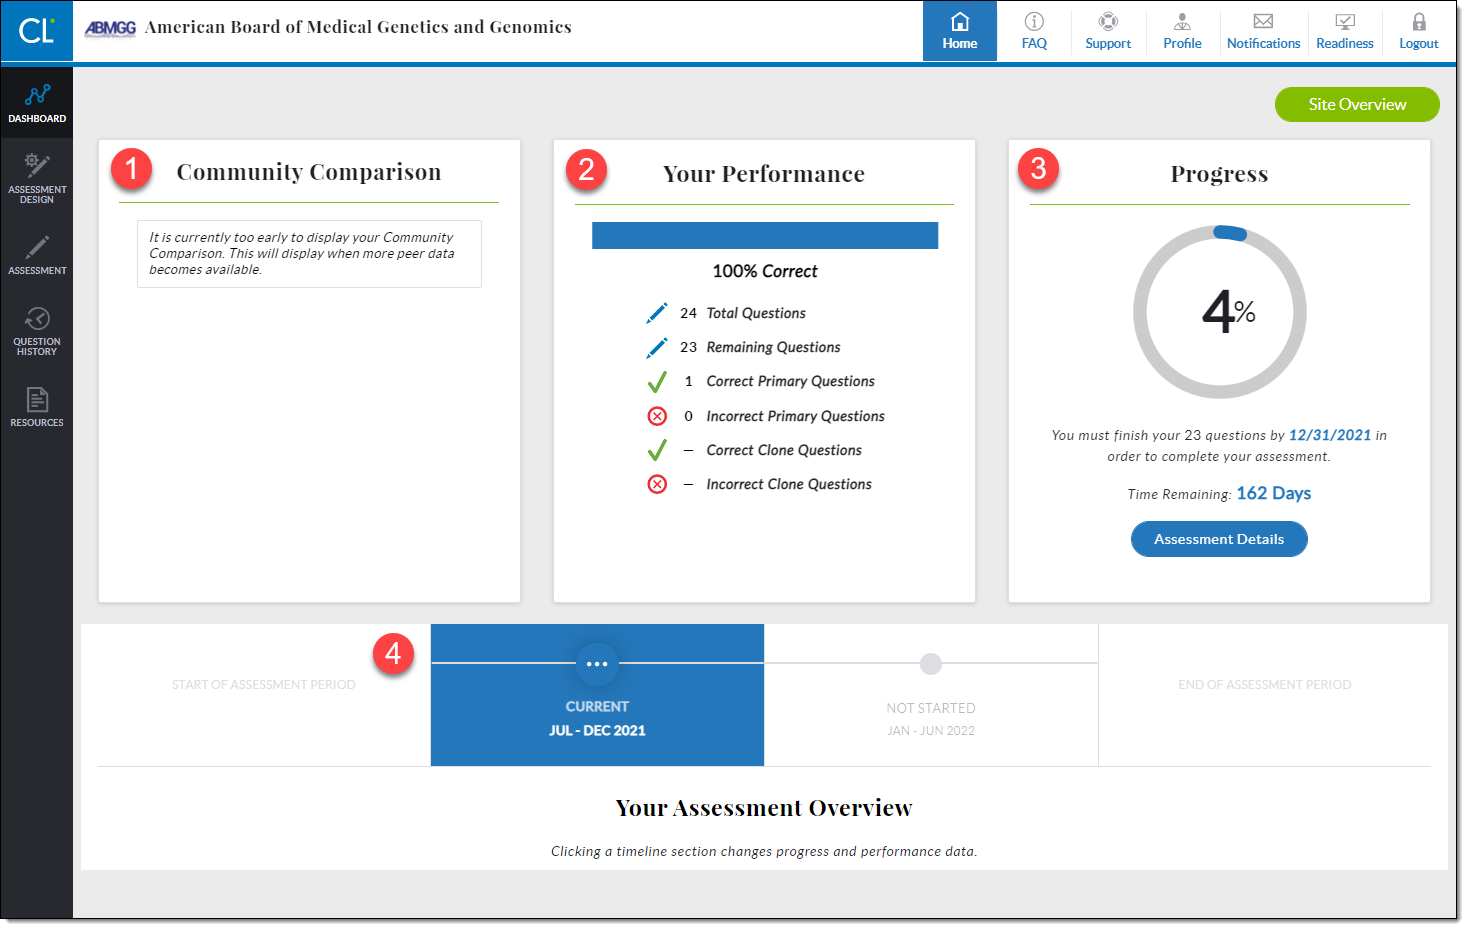1467x929 pixels.
Task: Click the Assessment Details button
Action: (x=1219, y=539)
